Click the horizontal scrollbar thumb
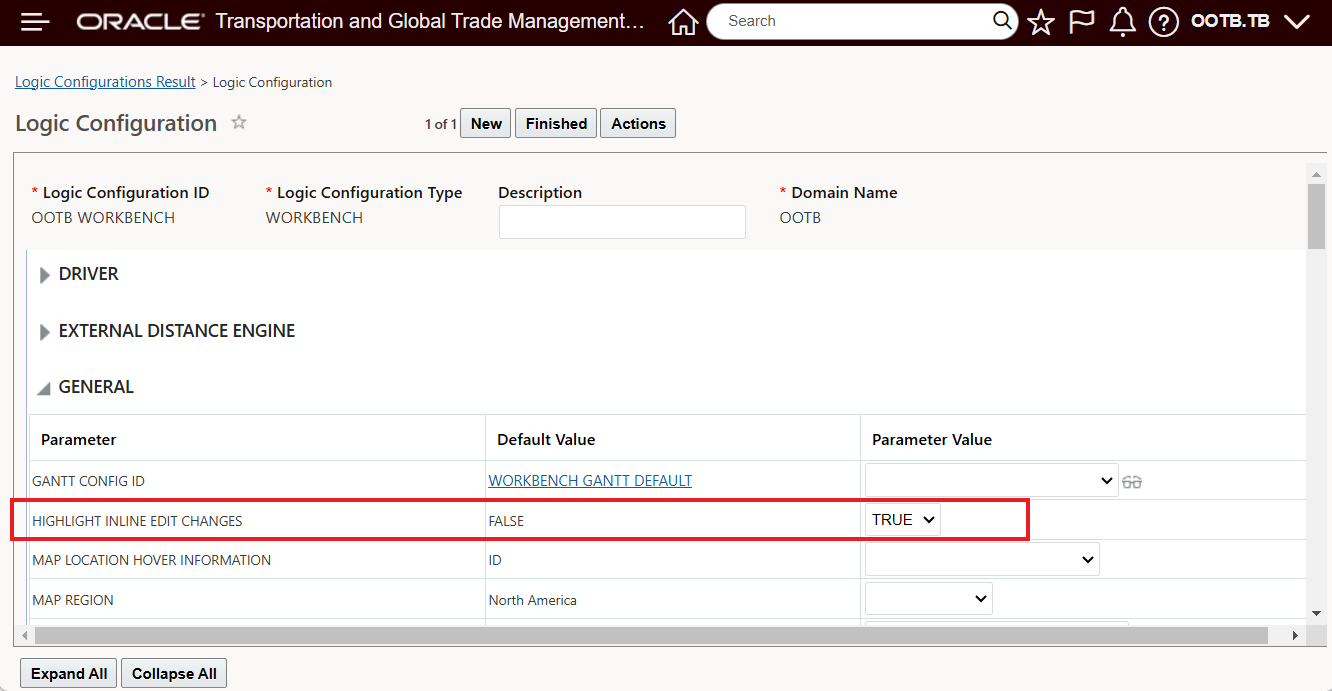The width and height of the screenshot is (1332, 691). click(x=650, y=635)
